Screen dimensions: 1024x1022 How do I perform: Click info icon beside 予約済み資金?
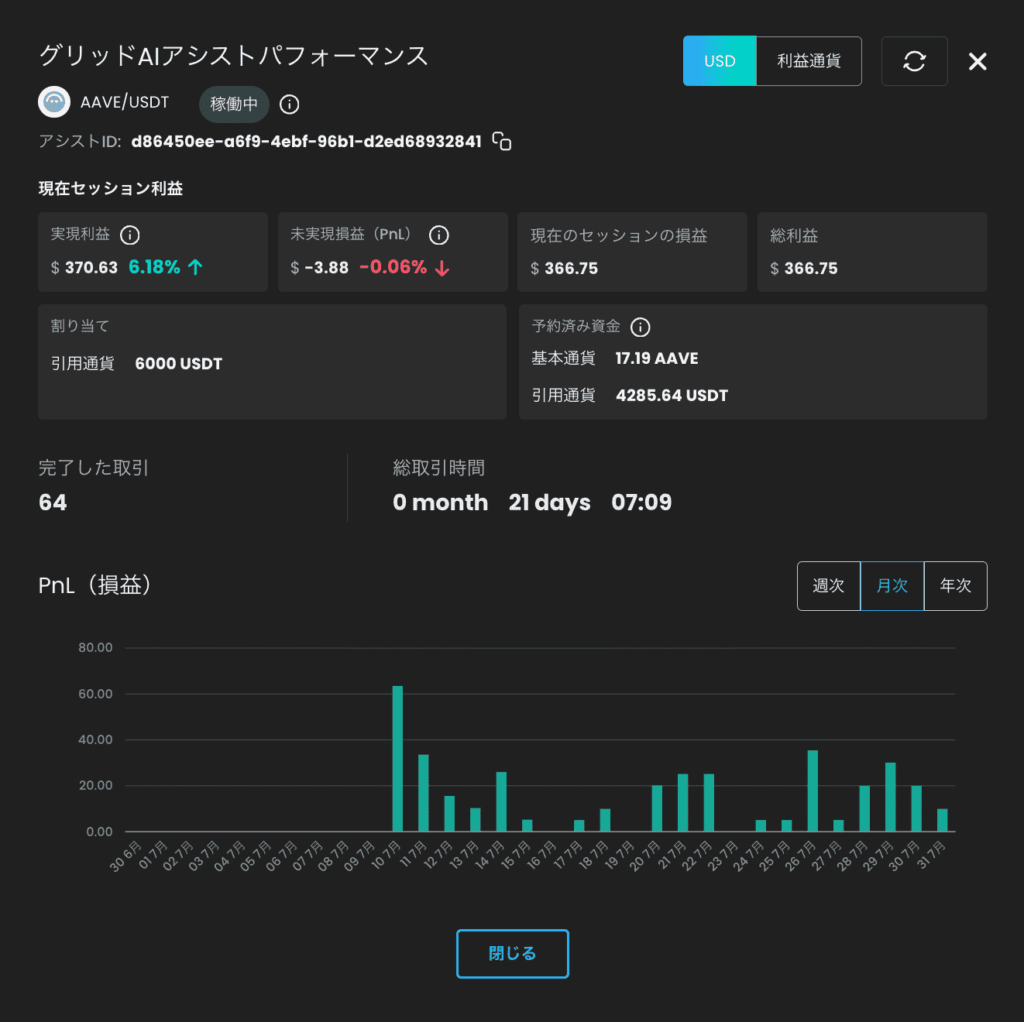pyautogui.click(x=640, y=327)
